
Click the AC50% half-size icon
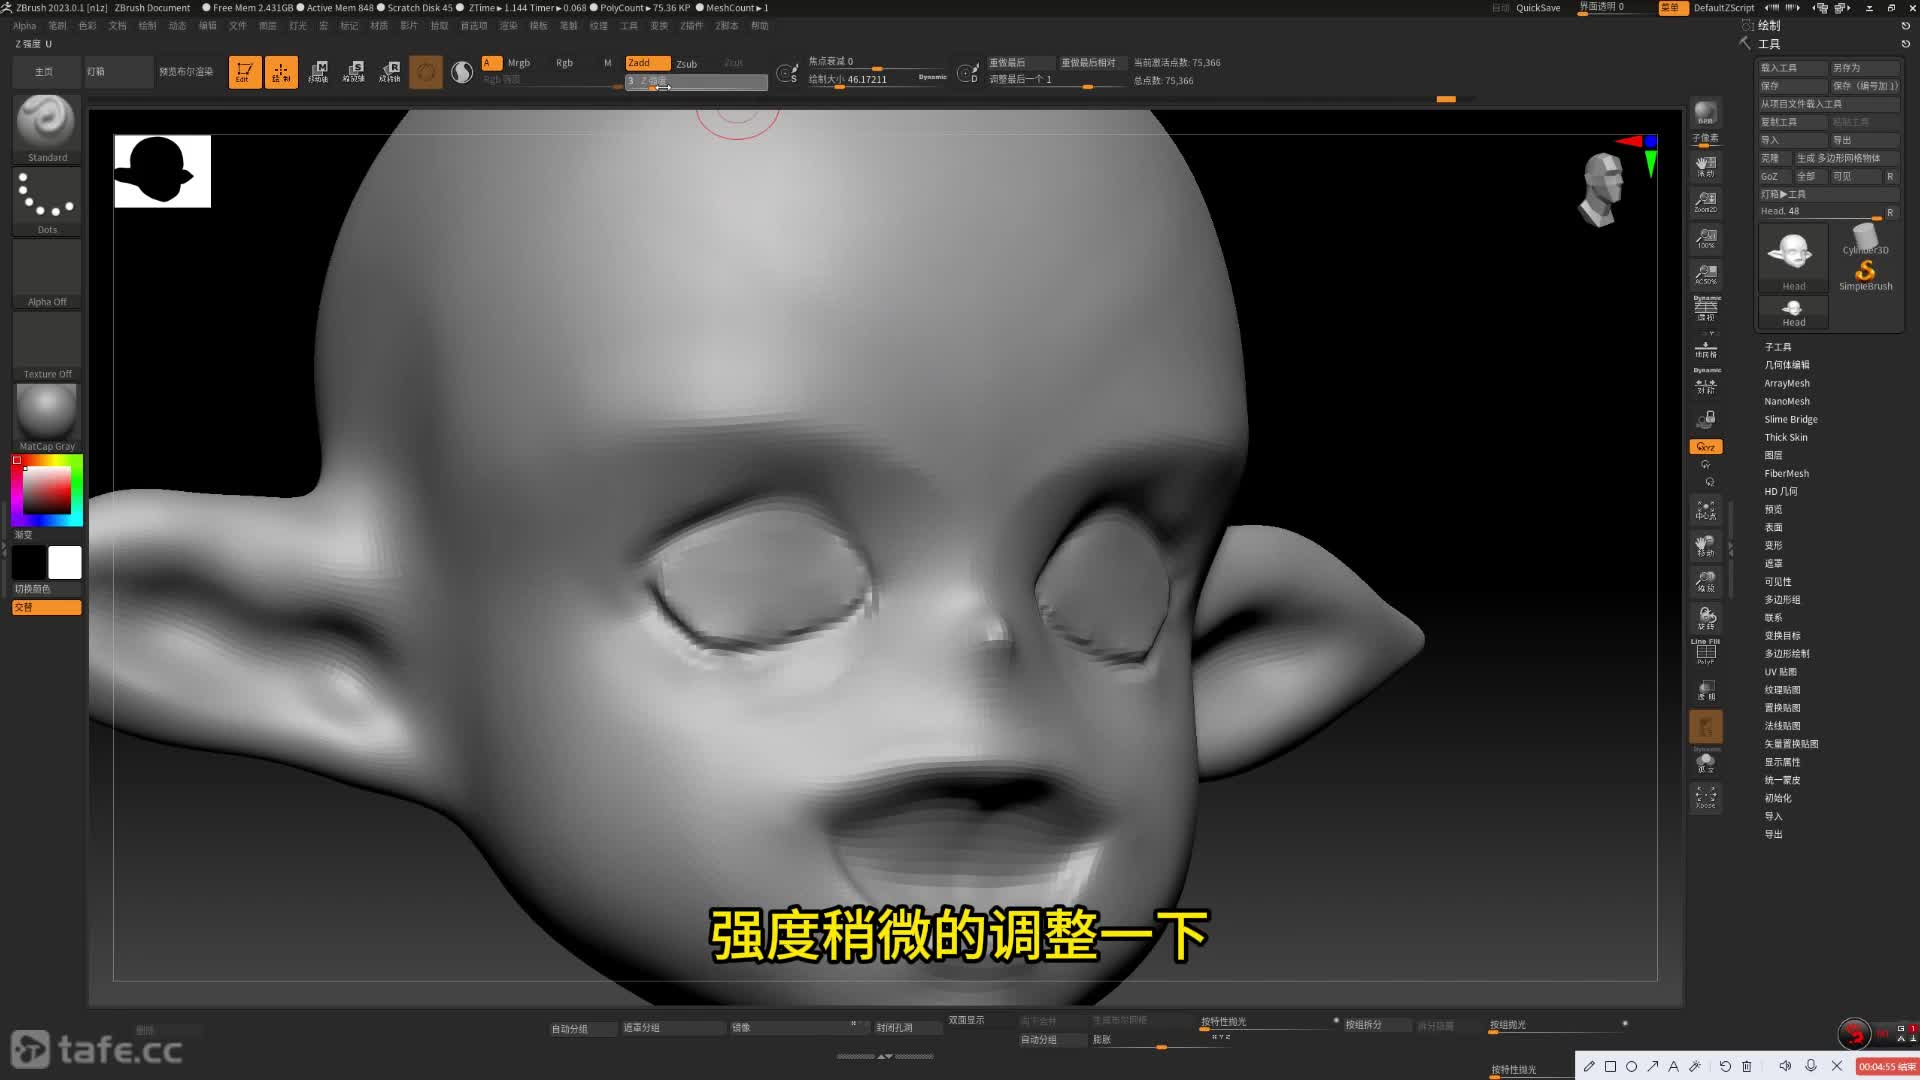1706,274
